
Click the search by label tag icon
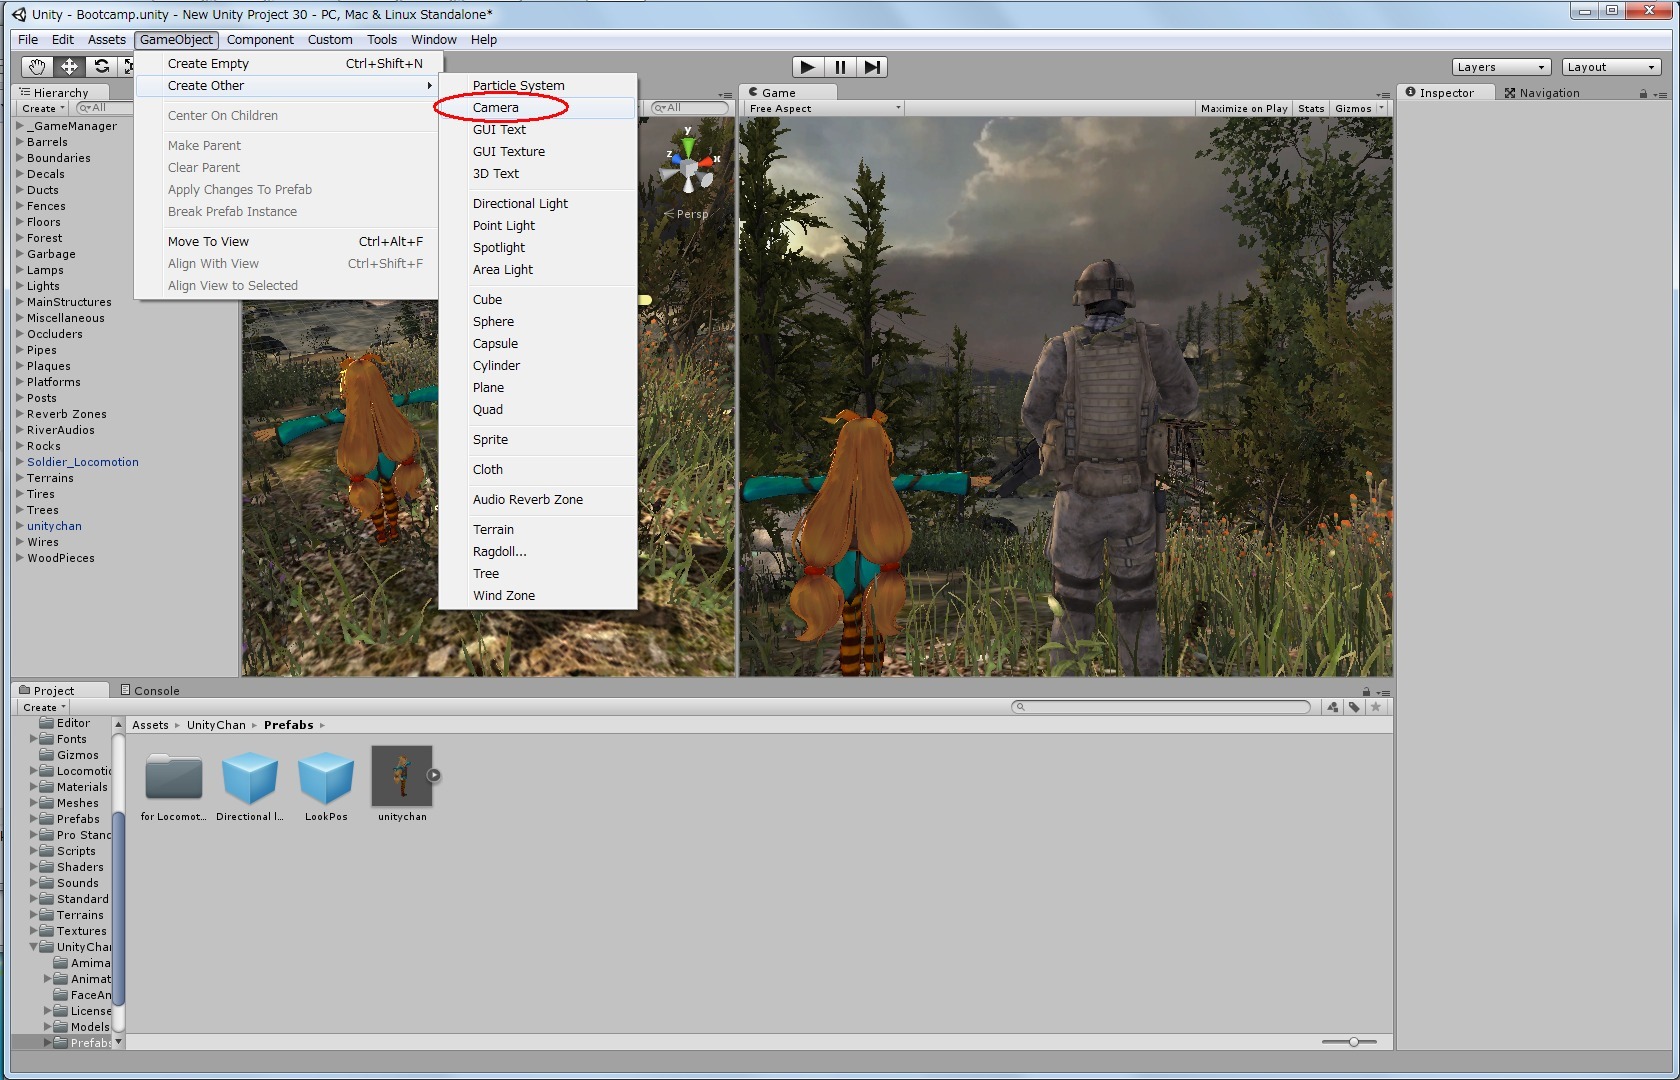coord(1354,707)
